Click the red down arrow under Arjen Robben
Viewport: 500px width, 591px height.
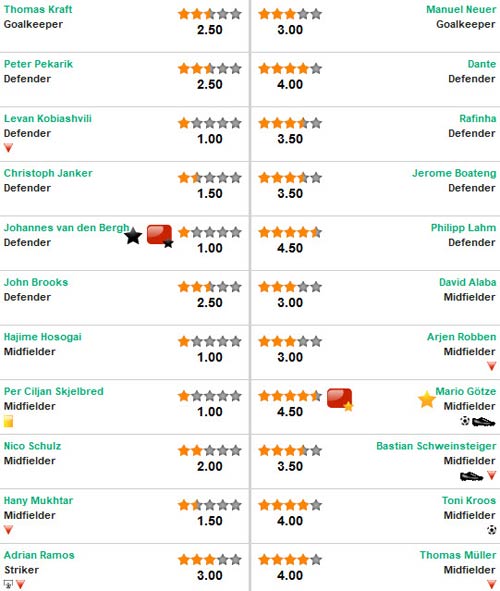click(491, 366)
